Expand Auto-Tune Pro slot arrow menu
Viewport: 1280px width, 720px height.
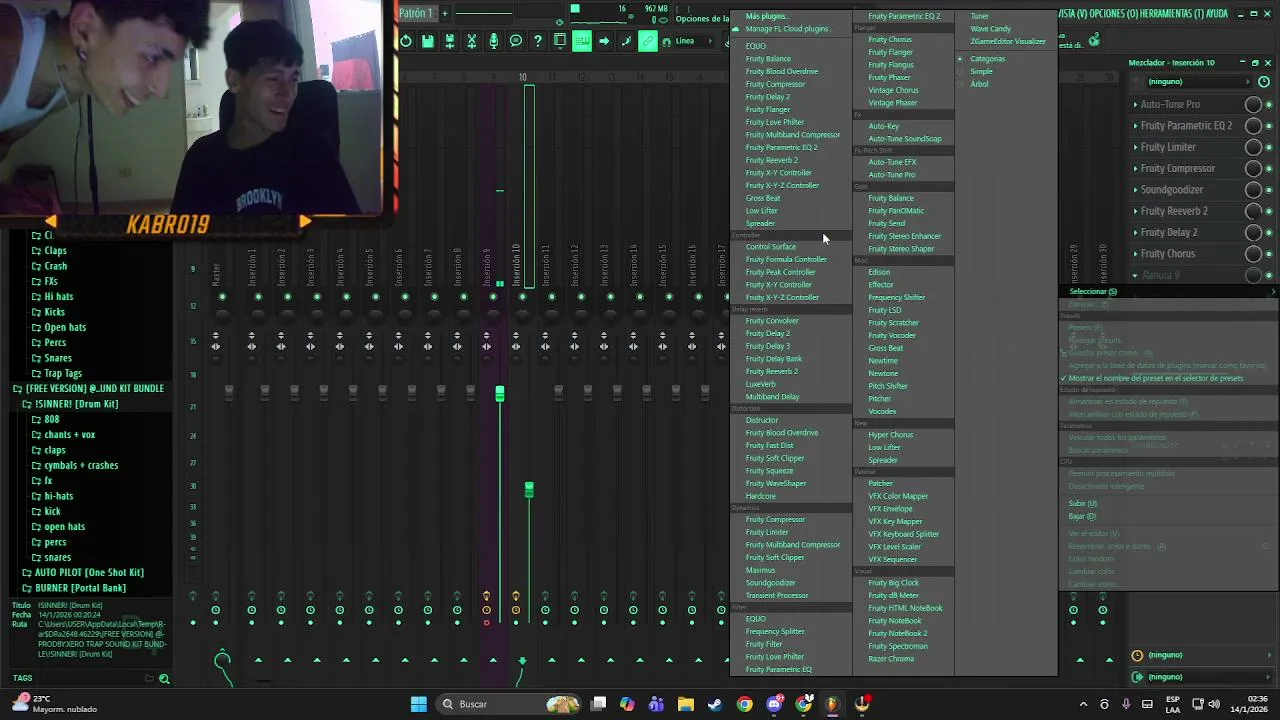(x=1135, y=105)
